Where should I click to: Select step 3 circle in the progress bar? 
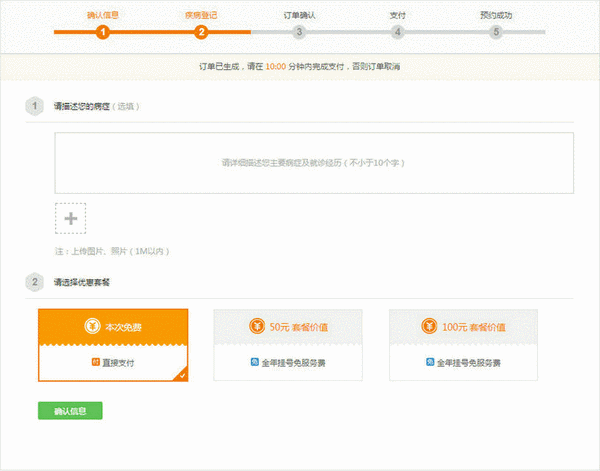[x=299, y=32]
